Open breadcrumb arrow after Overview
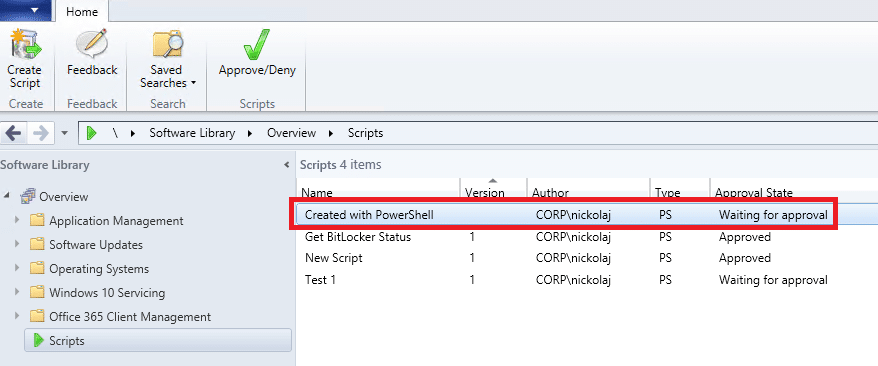 tap(331, 134)
